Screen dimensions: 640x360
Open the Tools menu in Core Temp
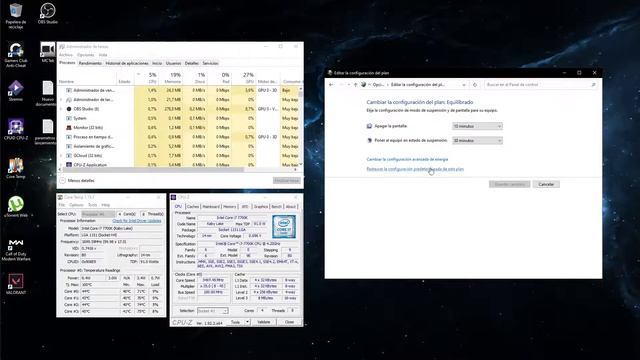coord(93,204)
